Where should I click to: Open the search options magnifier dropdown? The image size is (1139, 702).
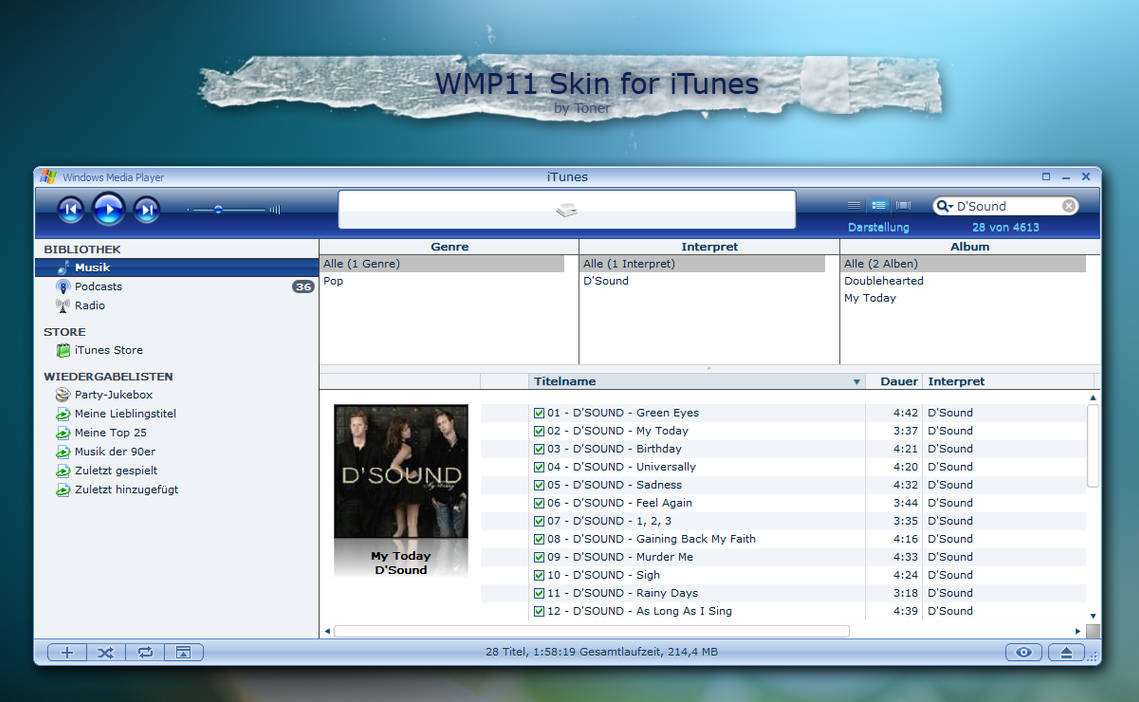[944, 205]
